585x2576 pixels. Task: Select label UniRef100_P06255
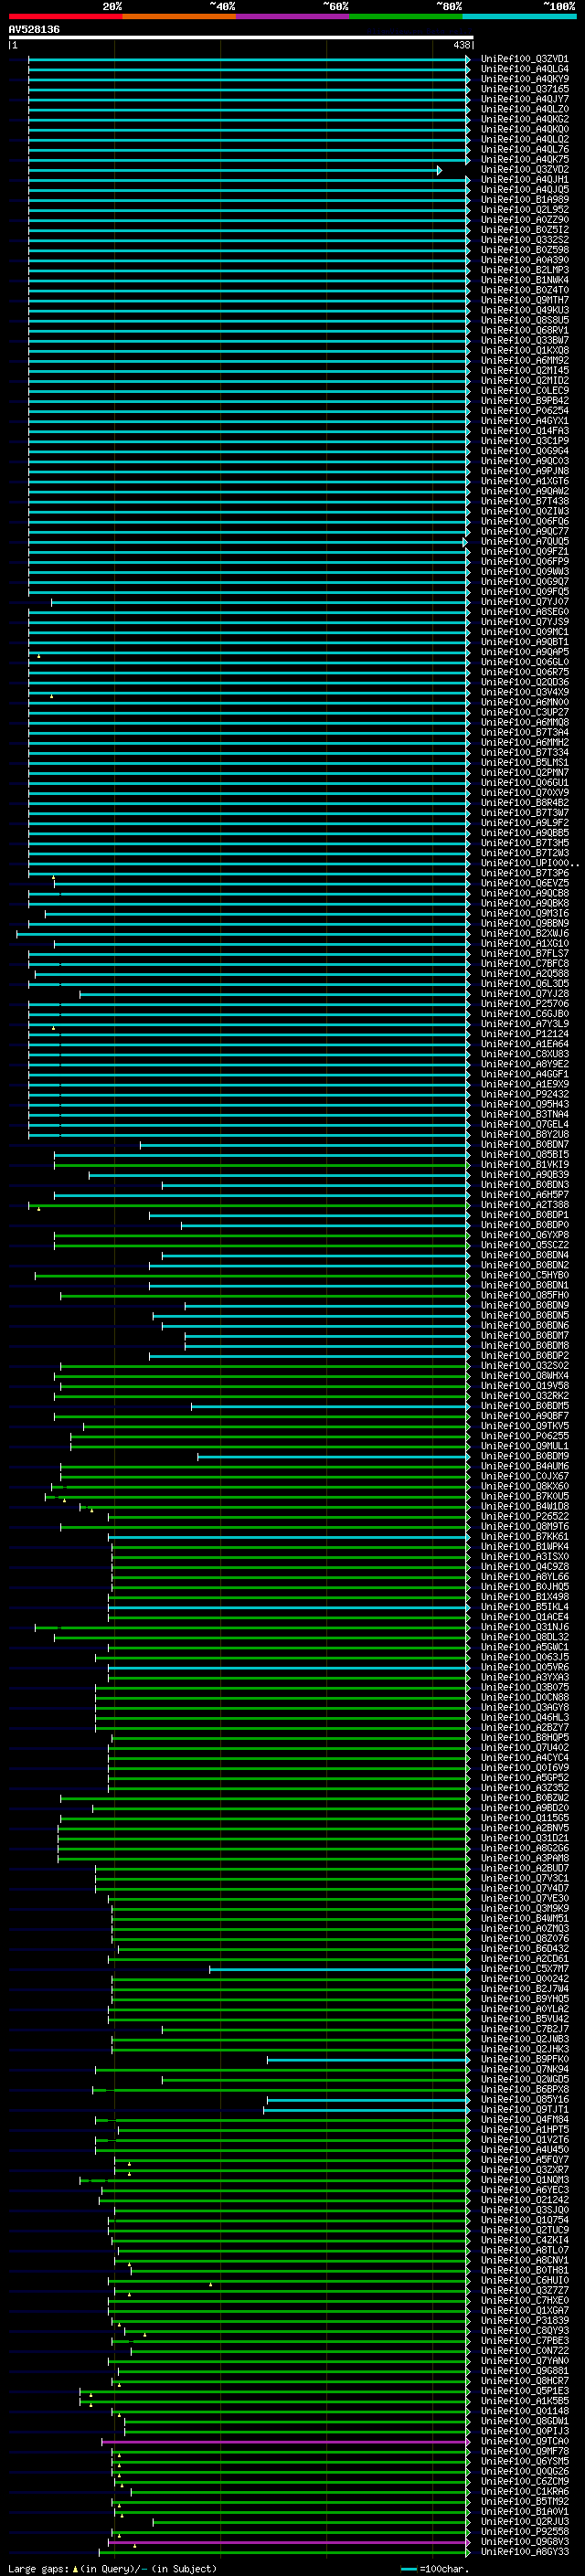pyautogui.click(x=524, y=1437)
